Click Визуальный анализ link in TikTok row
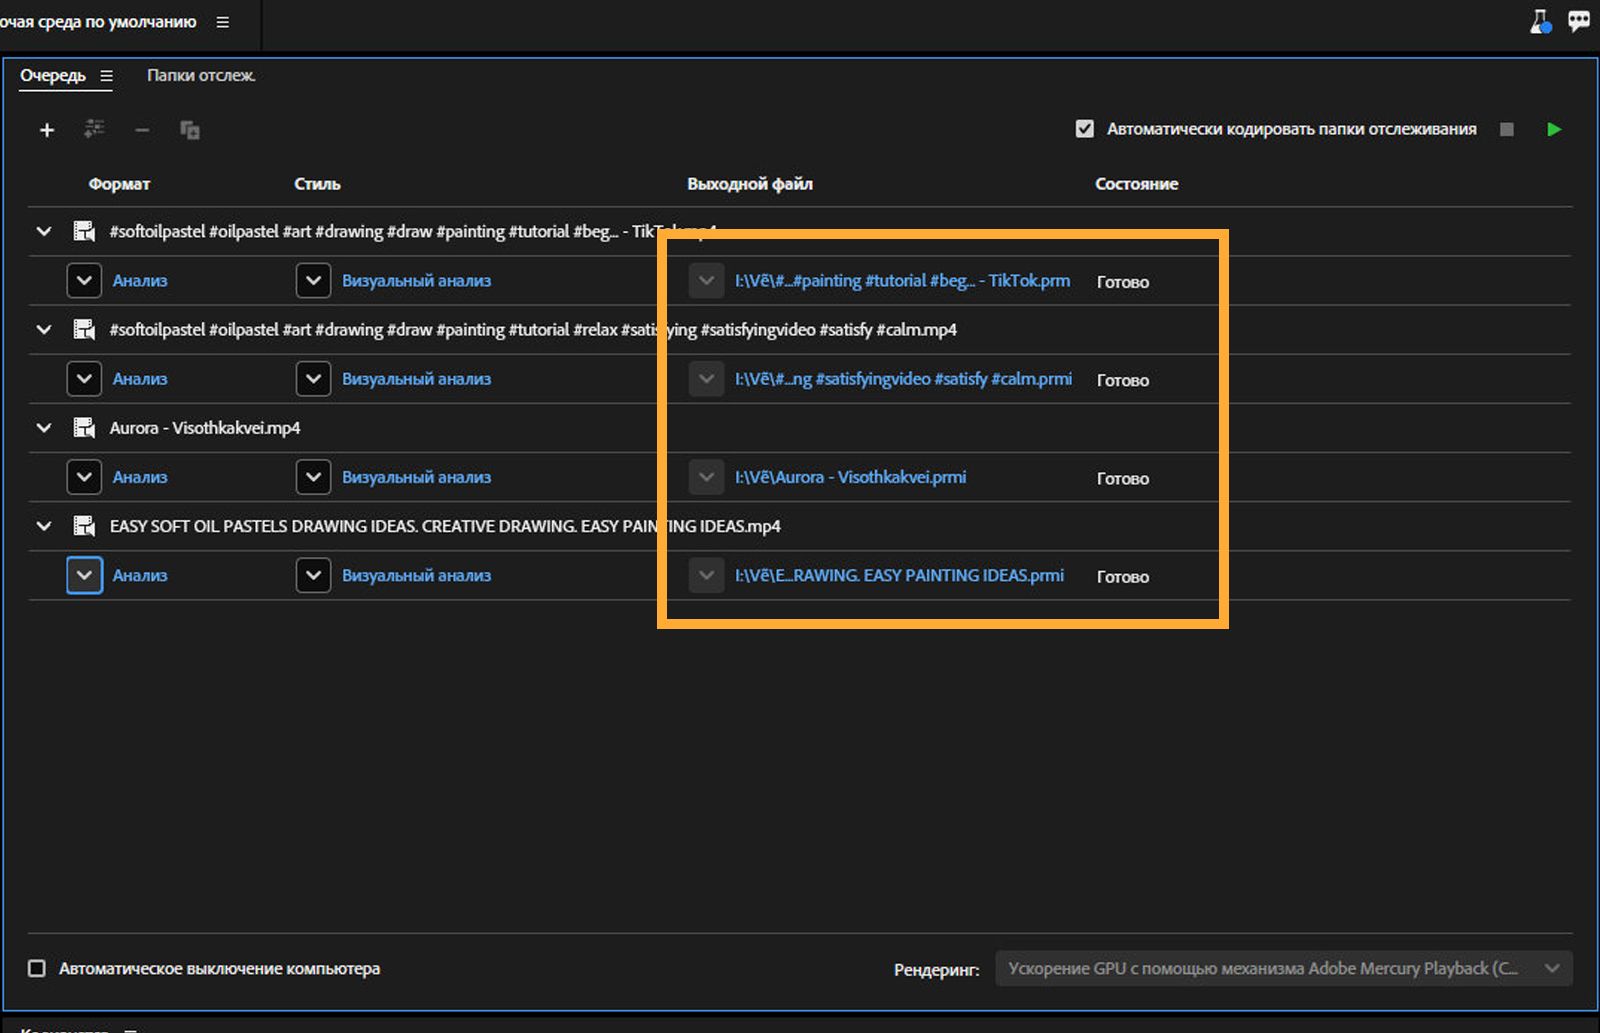The image size is (1600, 1033). 416,281
